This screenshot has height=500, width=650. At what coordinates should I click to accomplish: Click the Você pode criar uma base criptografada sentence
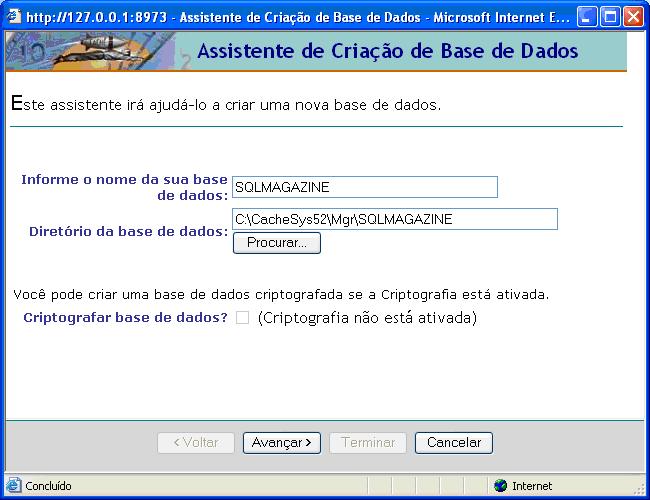(x=281, y=295)
